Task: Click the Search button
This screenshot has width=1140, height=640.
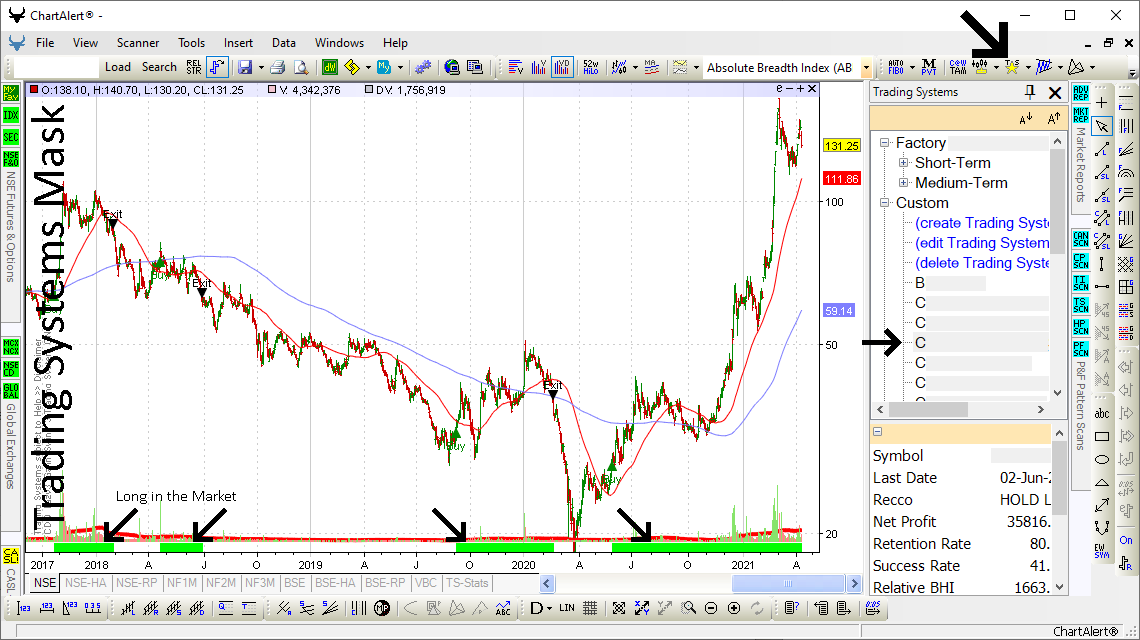Action: [159, 67]
